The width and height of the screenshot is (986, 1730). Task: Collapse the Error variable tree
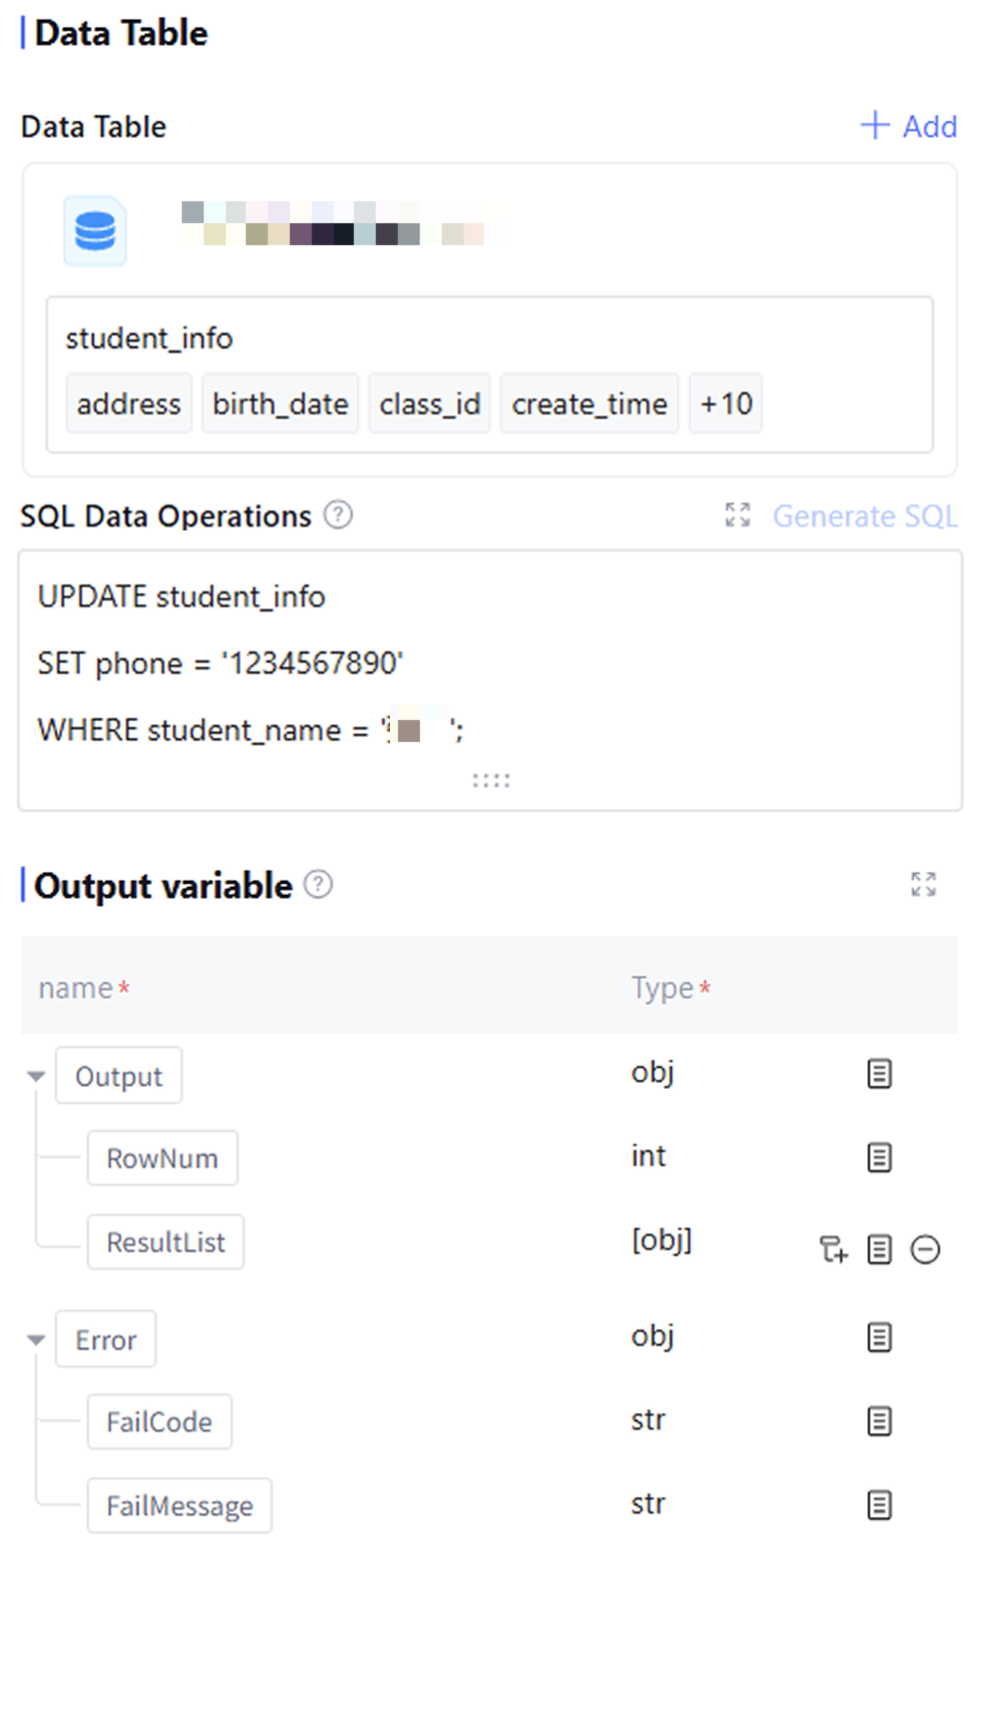(36, 1340)
